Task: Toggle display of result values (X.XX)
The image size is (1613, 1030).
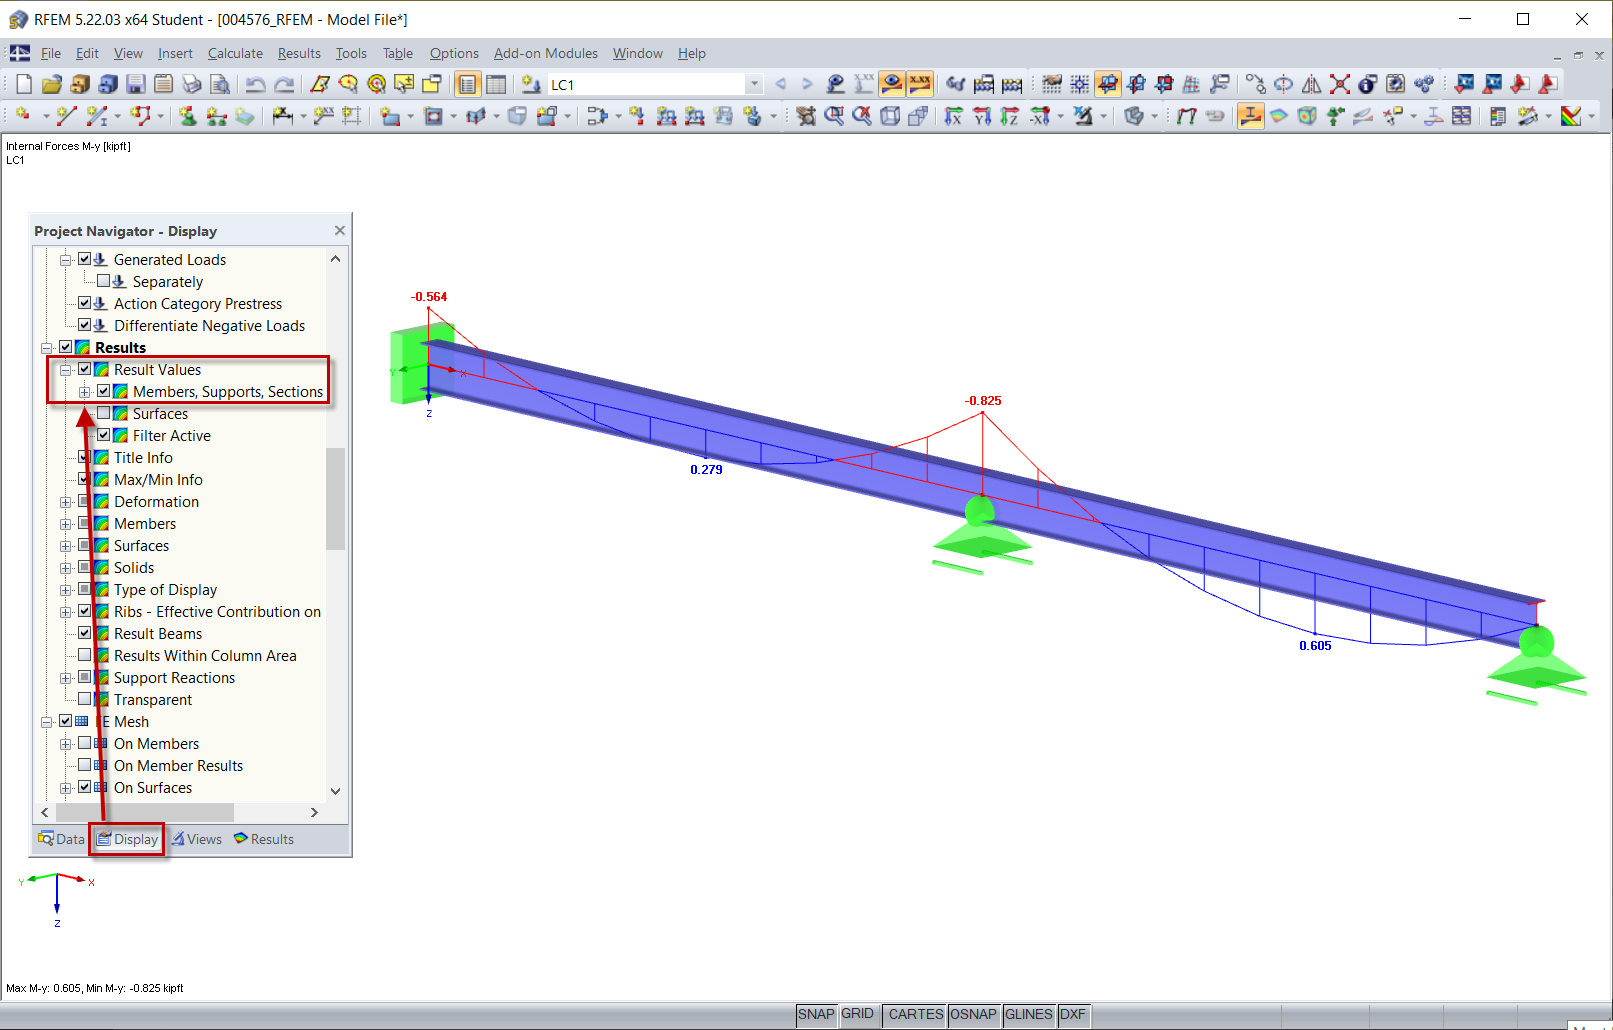Action: tap(918, 84)
